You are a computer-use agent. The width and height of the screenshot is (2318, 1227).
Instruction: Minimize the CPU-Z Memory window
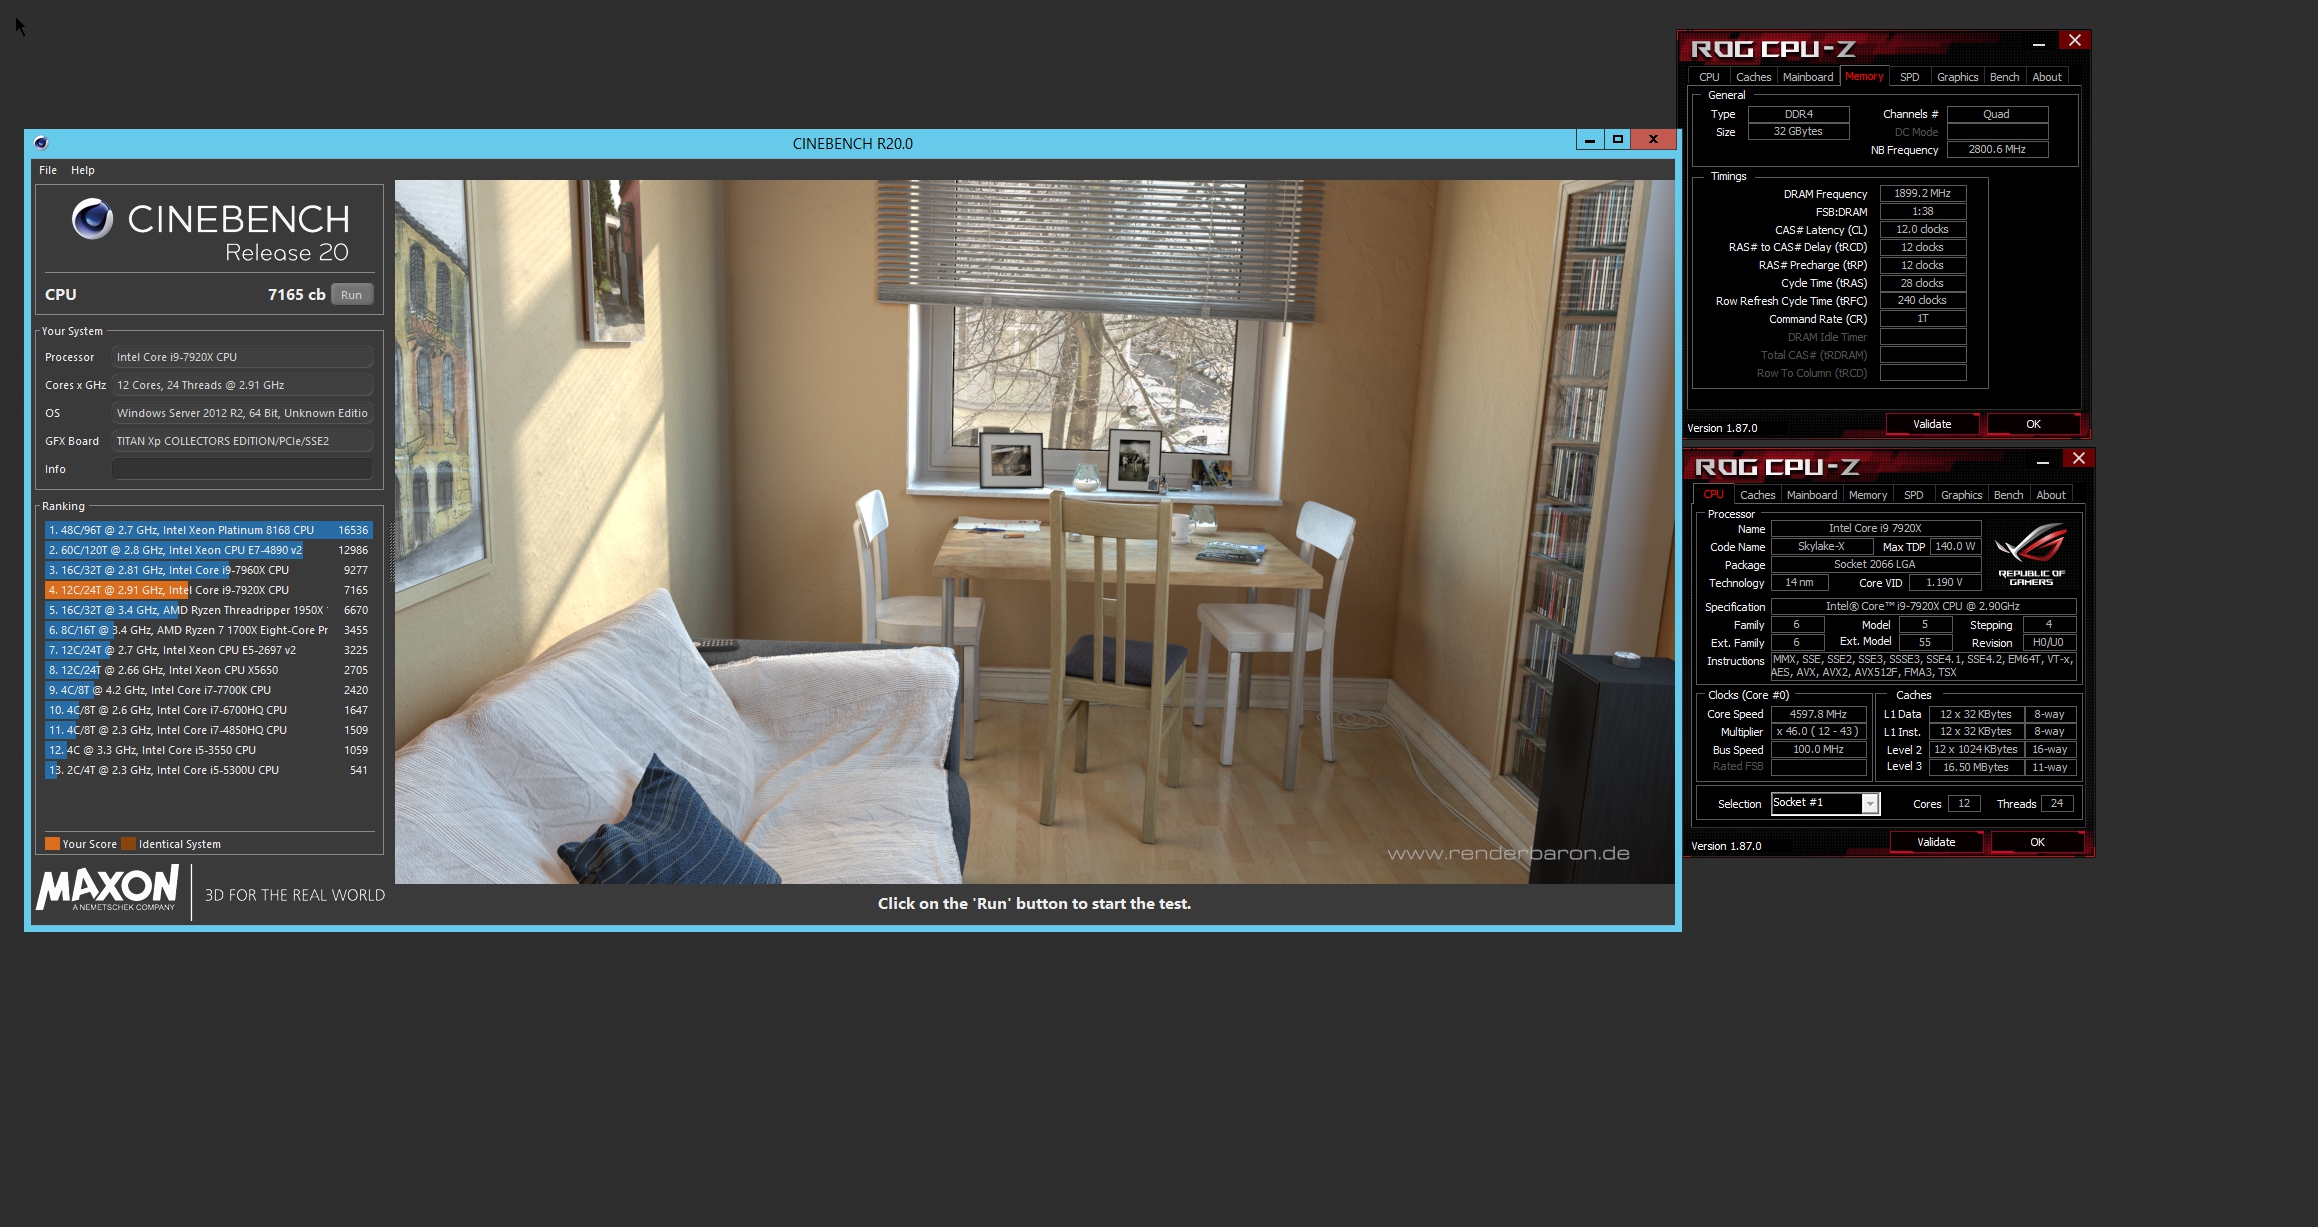2038,44
